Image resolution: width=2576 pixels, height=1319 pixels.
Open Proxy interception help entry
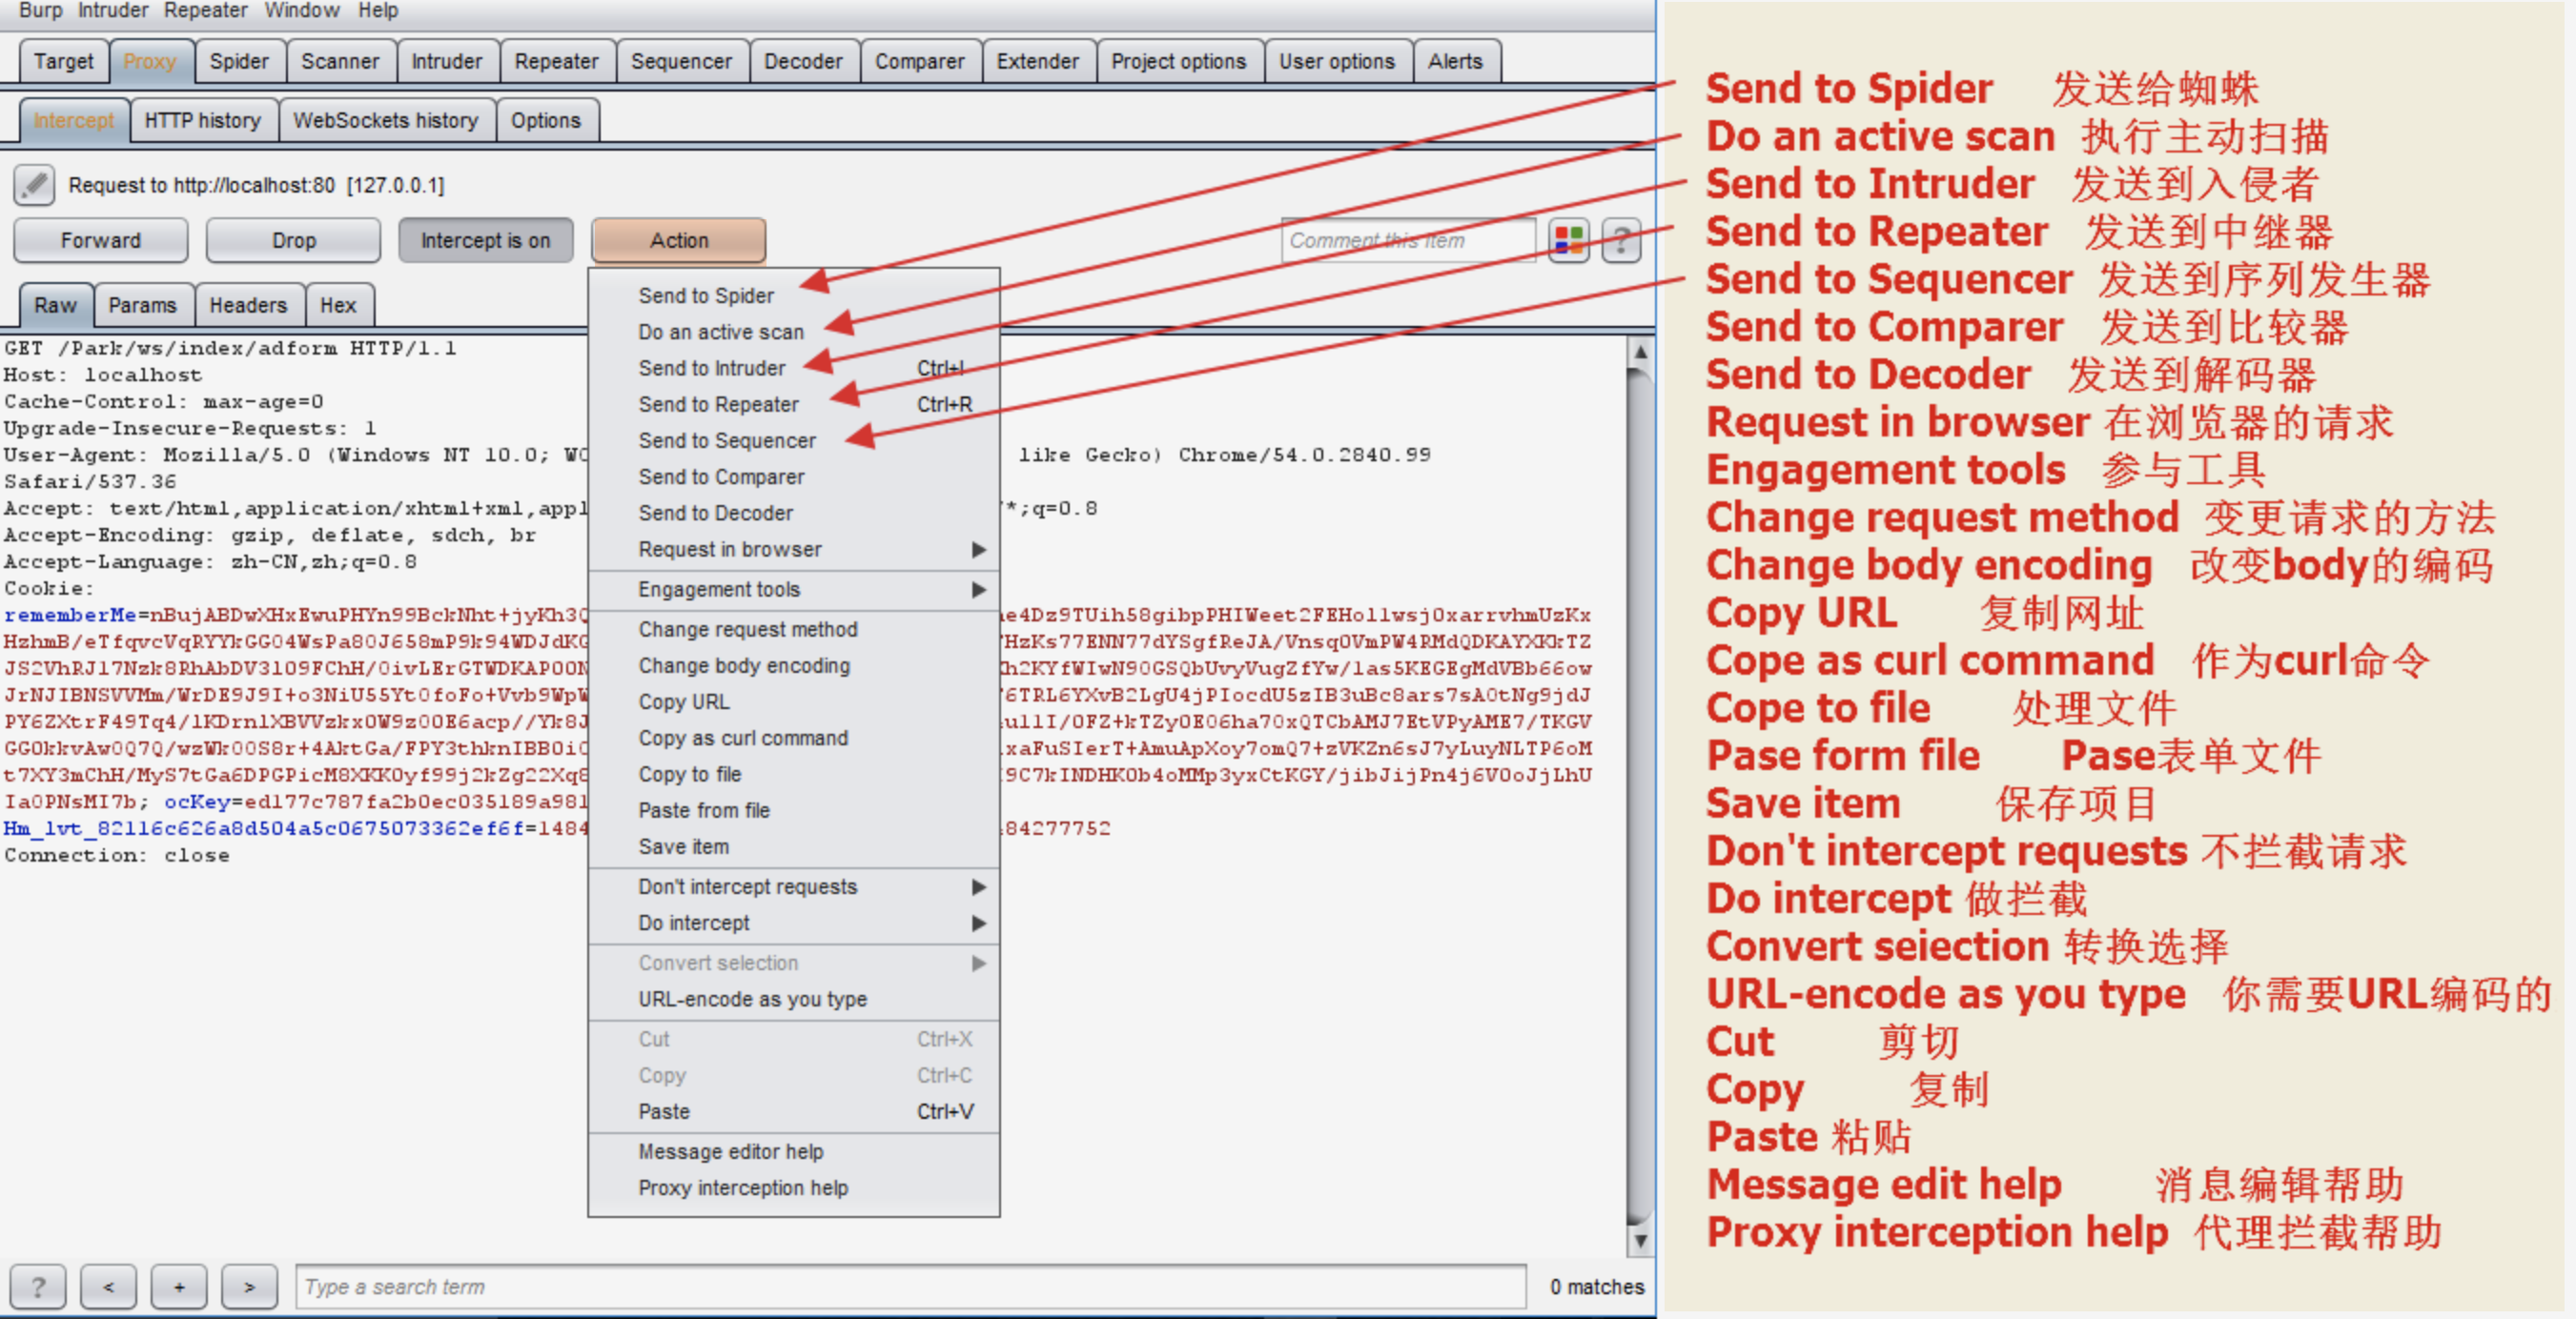(x=794, y=1188)
